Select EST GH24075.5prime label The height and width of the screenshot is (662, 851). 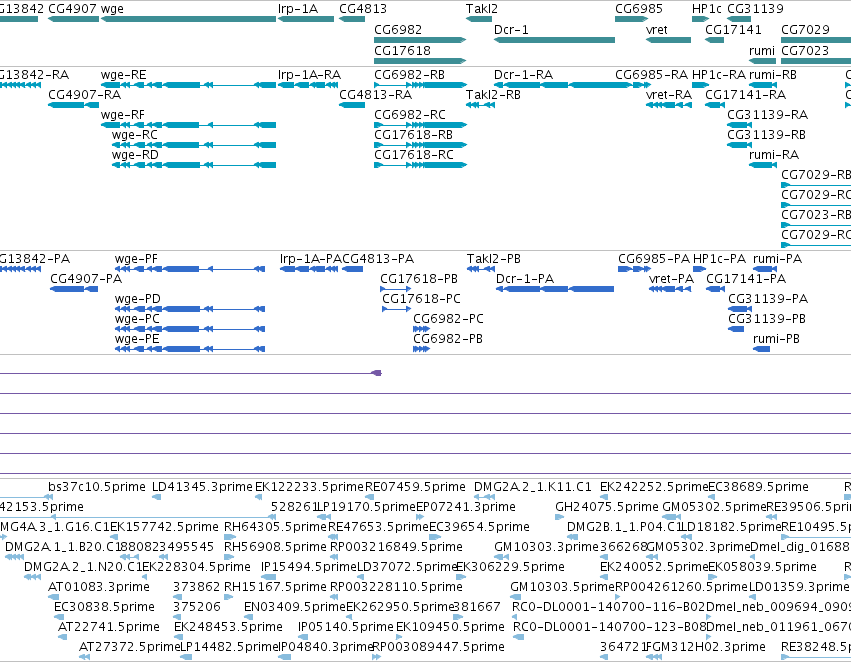(607, 507)
